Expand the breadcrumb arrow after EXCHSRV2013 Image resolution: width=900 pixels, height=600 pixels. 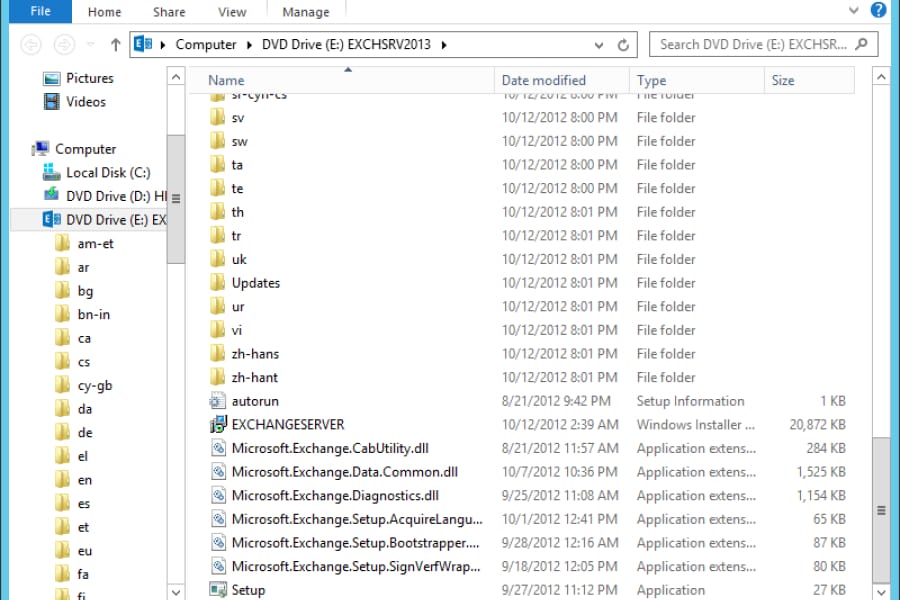tap(444, 45)
